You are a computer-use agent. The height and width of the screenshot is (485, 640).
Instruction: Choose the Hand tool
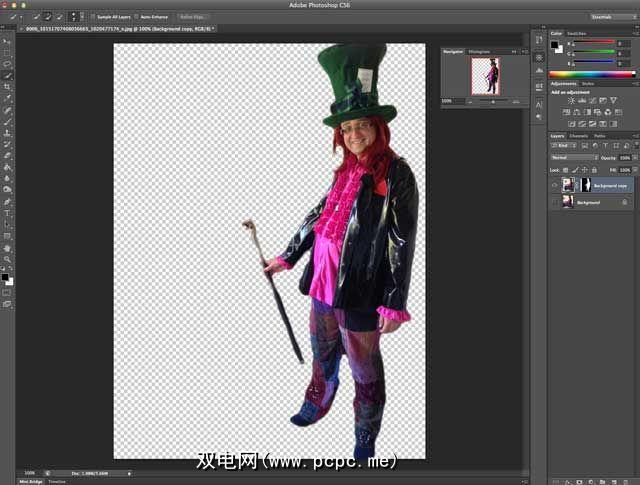[x=7, y=247]
